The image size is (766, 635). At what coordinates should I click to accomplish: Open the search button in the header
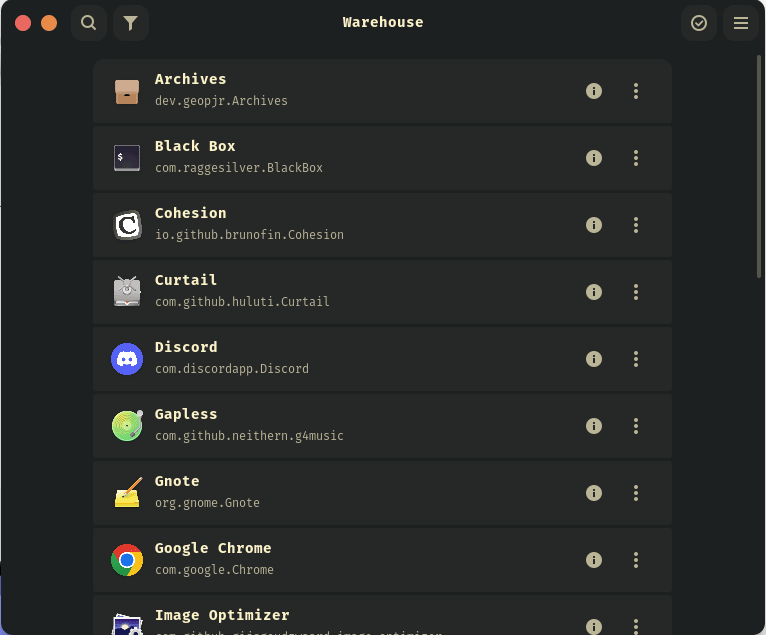coord(88,23)
